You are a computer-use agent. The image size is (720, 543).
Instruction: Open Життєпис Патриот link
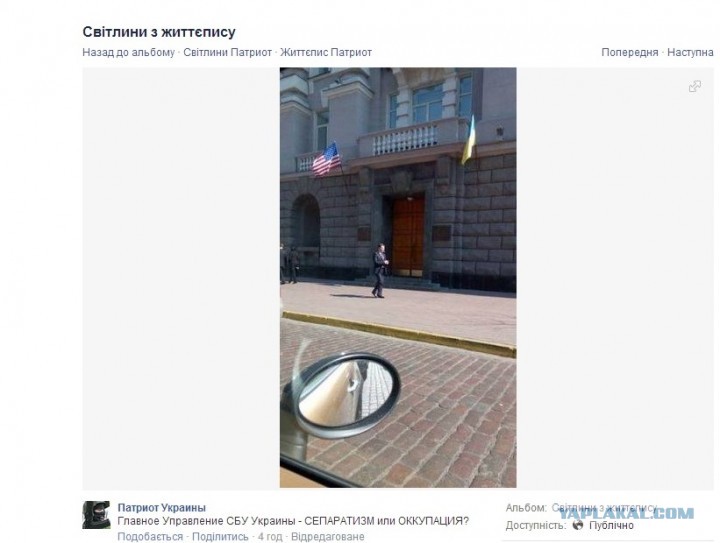click(326, 52)
